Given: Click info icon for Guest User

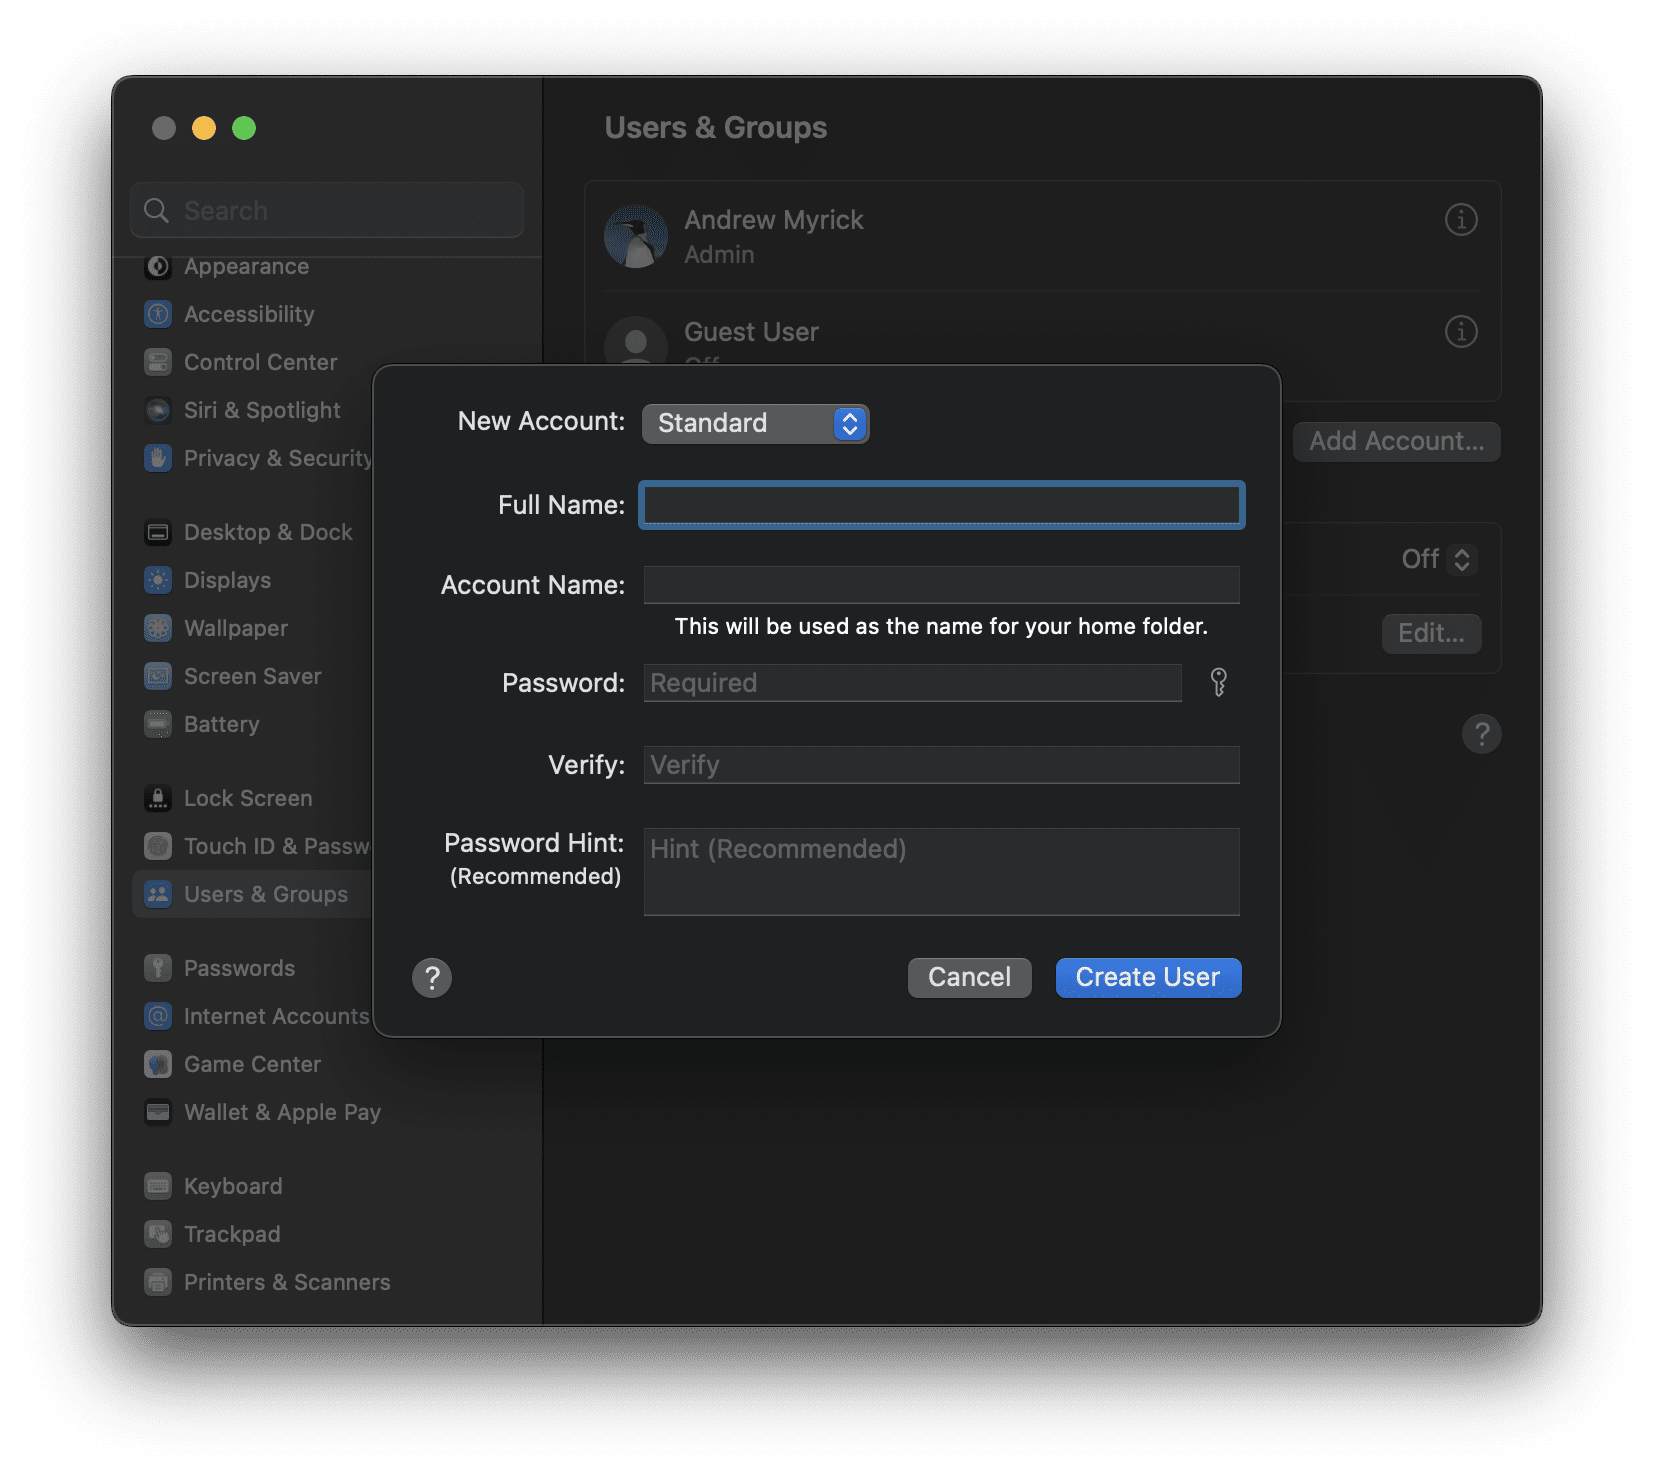Looking at the screenshot, I should tap(1461, 331).
